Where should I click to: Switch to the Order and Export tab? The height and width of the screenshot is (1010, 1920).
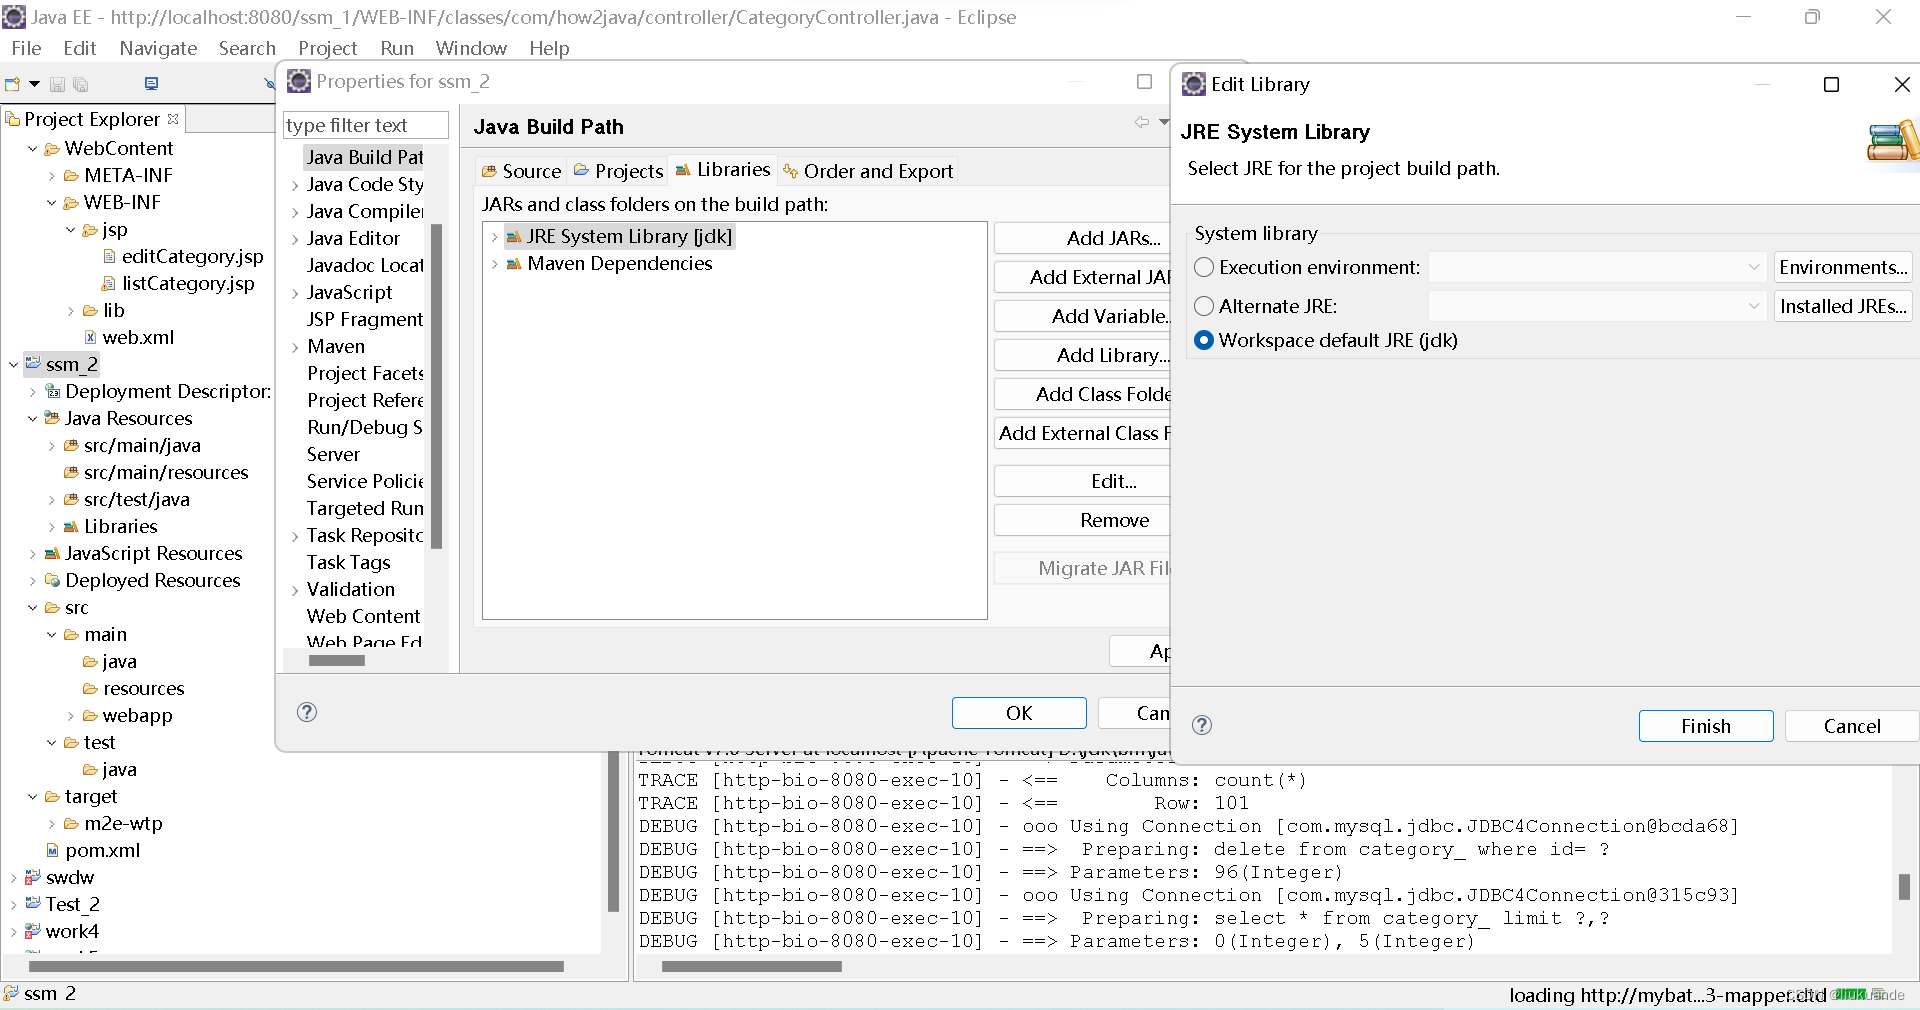tap(868, 171)
